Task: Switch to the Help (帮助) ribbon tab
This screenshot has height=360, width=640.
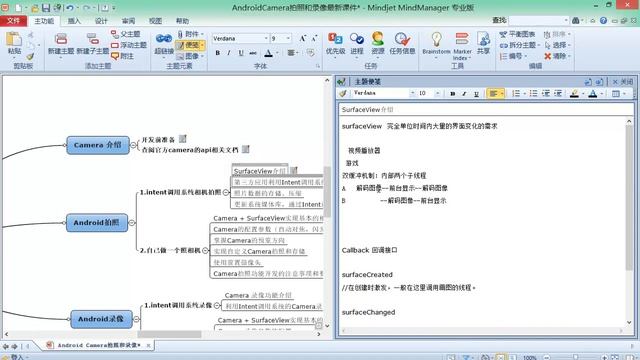Action: tap(182, 21)
